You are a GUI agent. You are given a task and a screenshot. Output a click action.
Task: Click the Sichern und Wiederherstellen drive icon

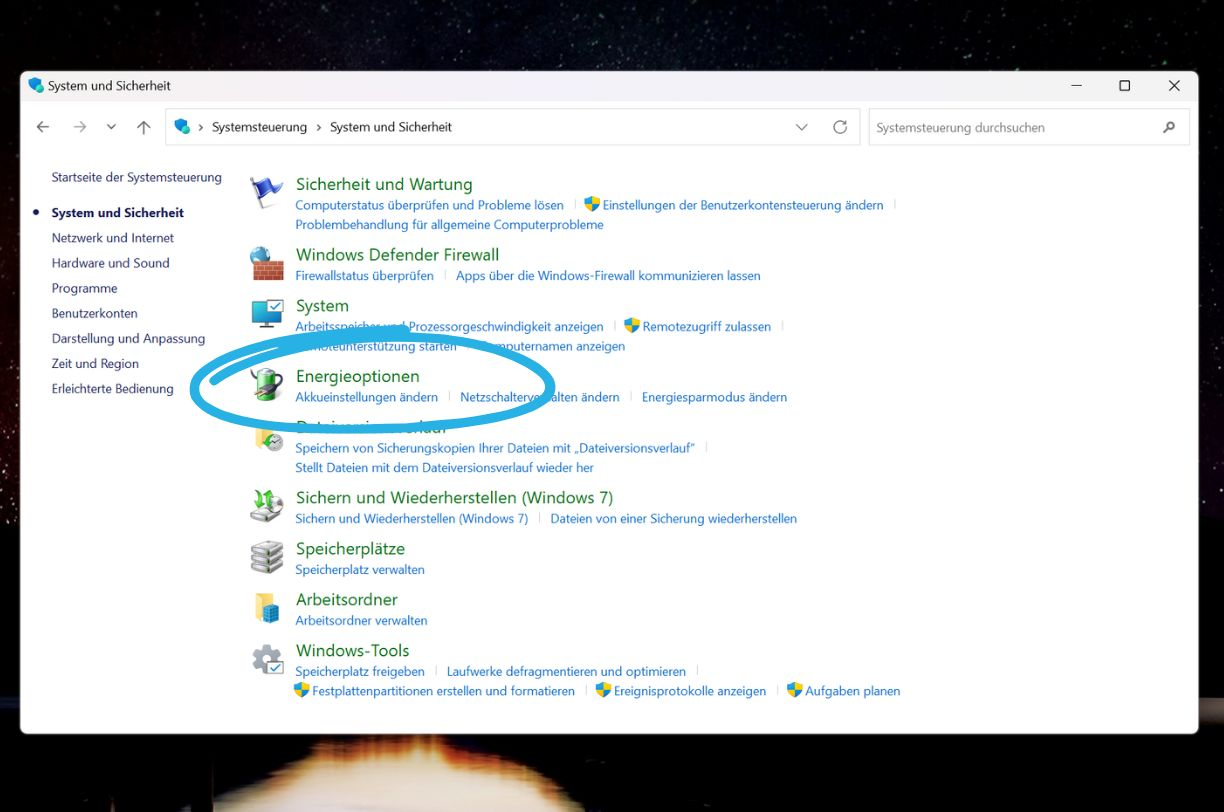tap(267, 505)
